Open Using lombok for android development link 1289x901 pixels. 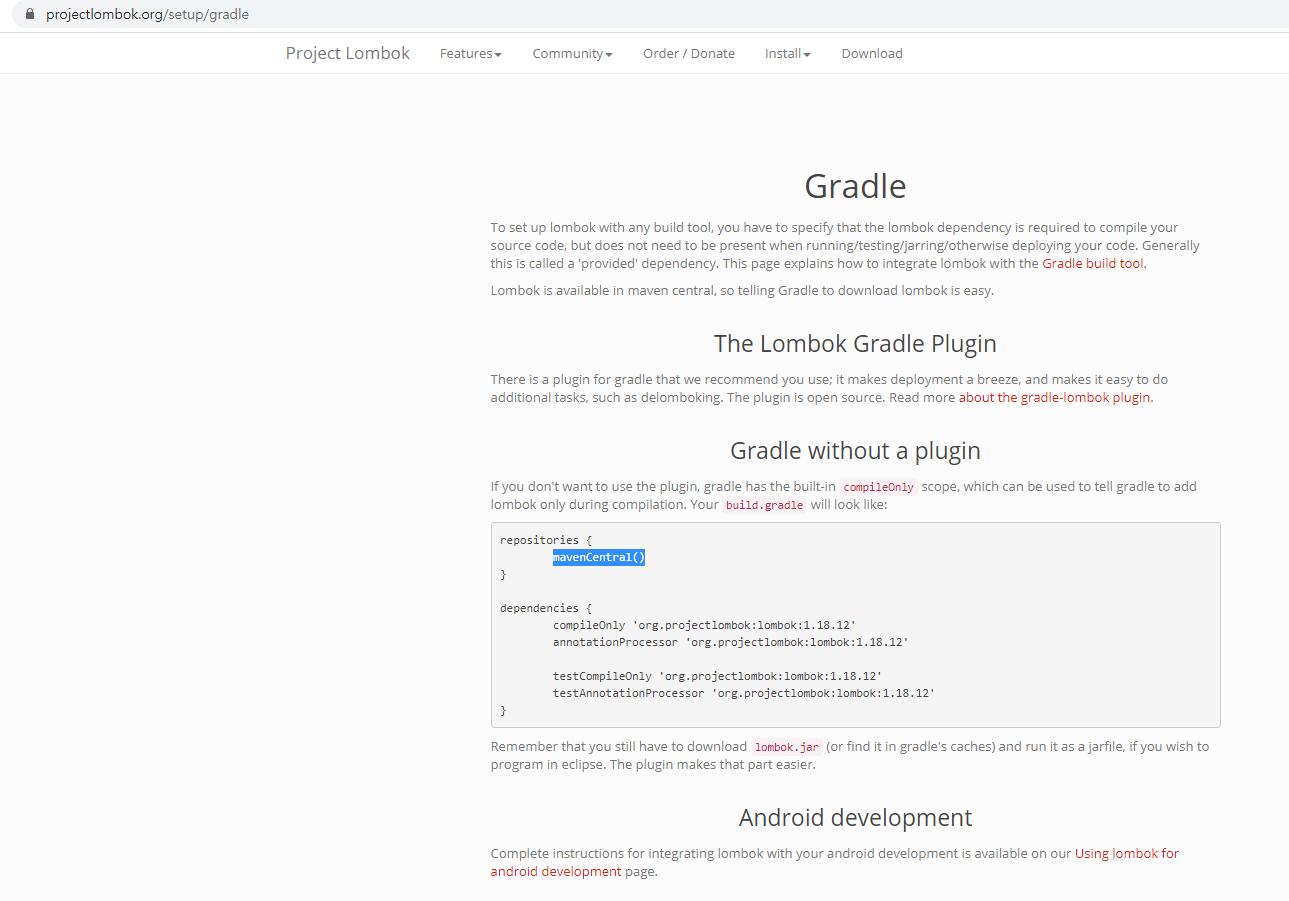pos(834,862)
